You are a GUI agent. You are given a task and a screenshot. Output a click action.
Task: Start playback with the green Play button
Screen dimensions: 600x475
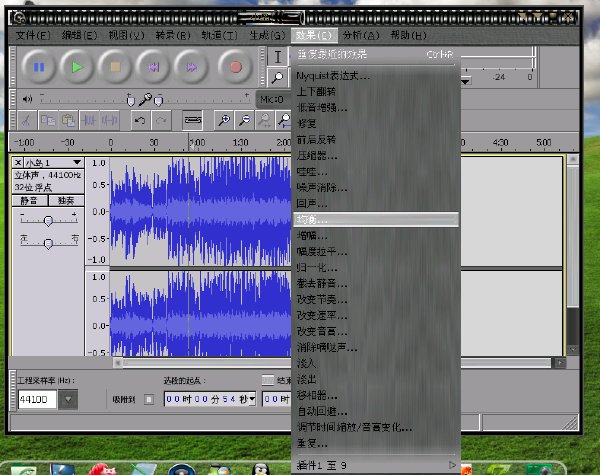[77, 67]
